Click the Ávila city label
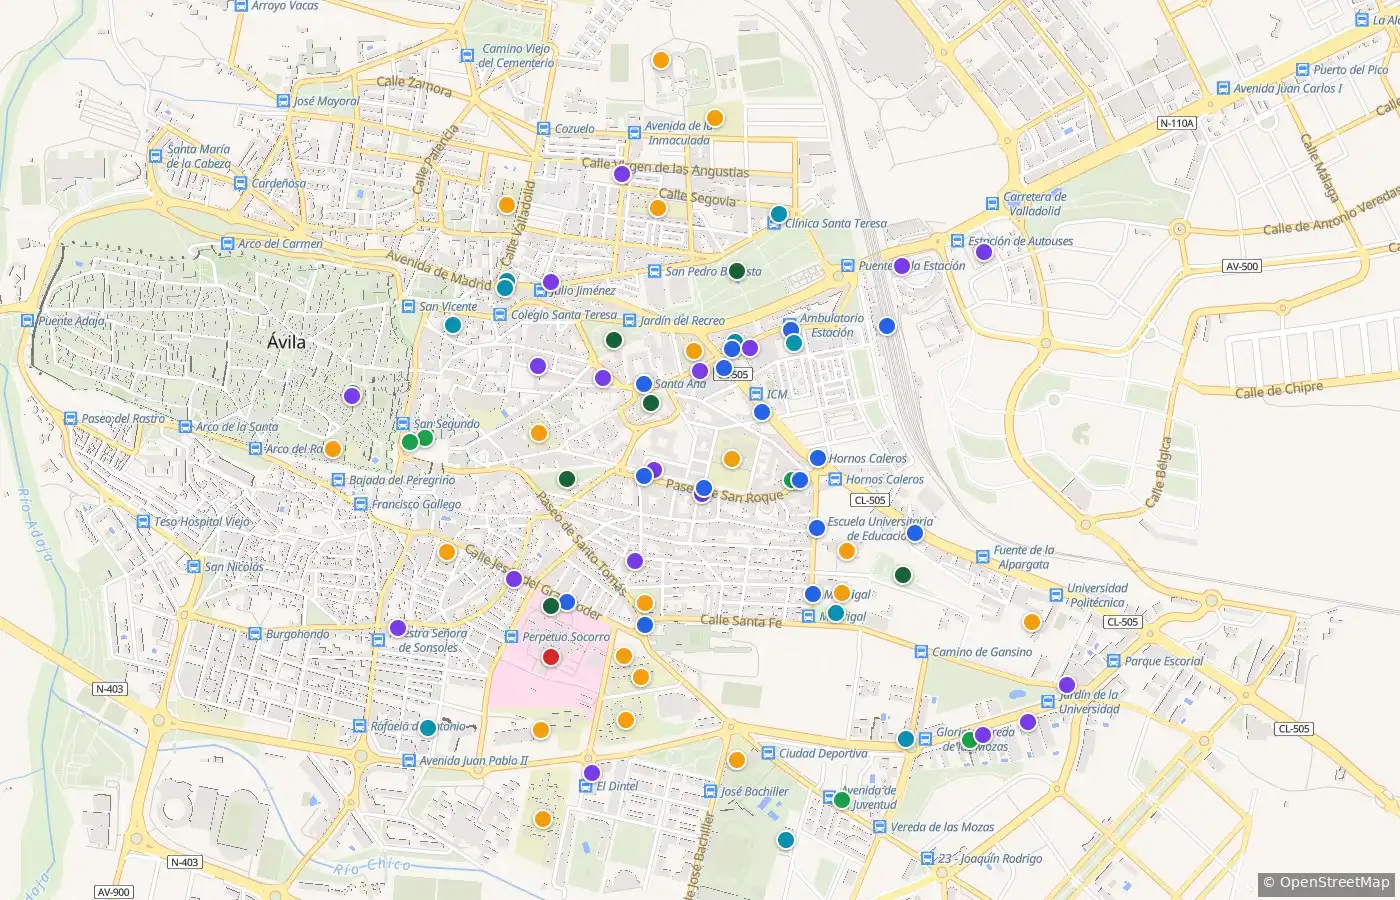Viewport: 1400px width, 900px height. coord(287,342)
